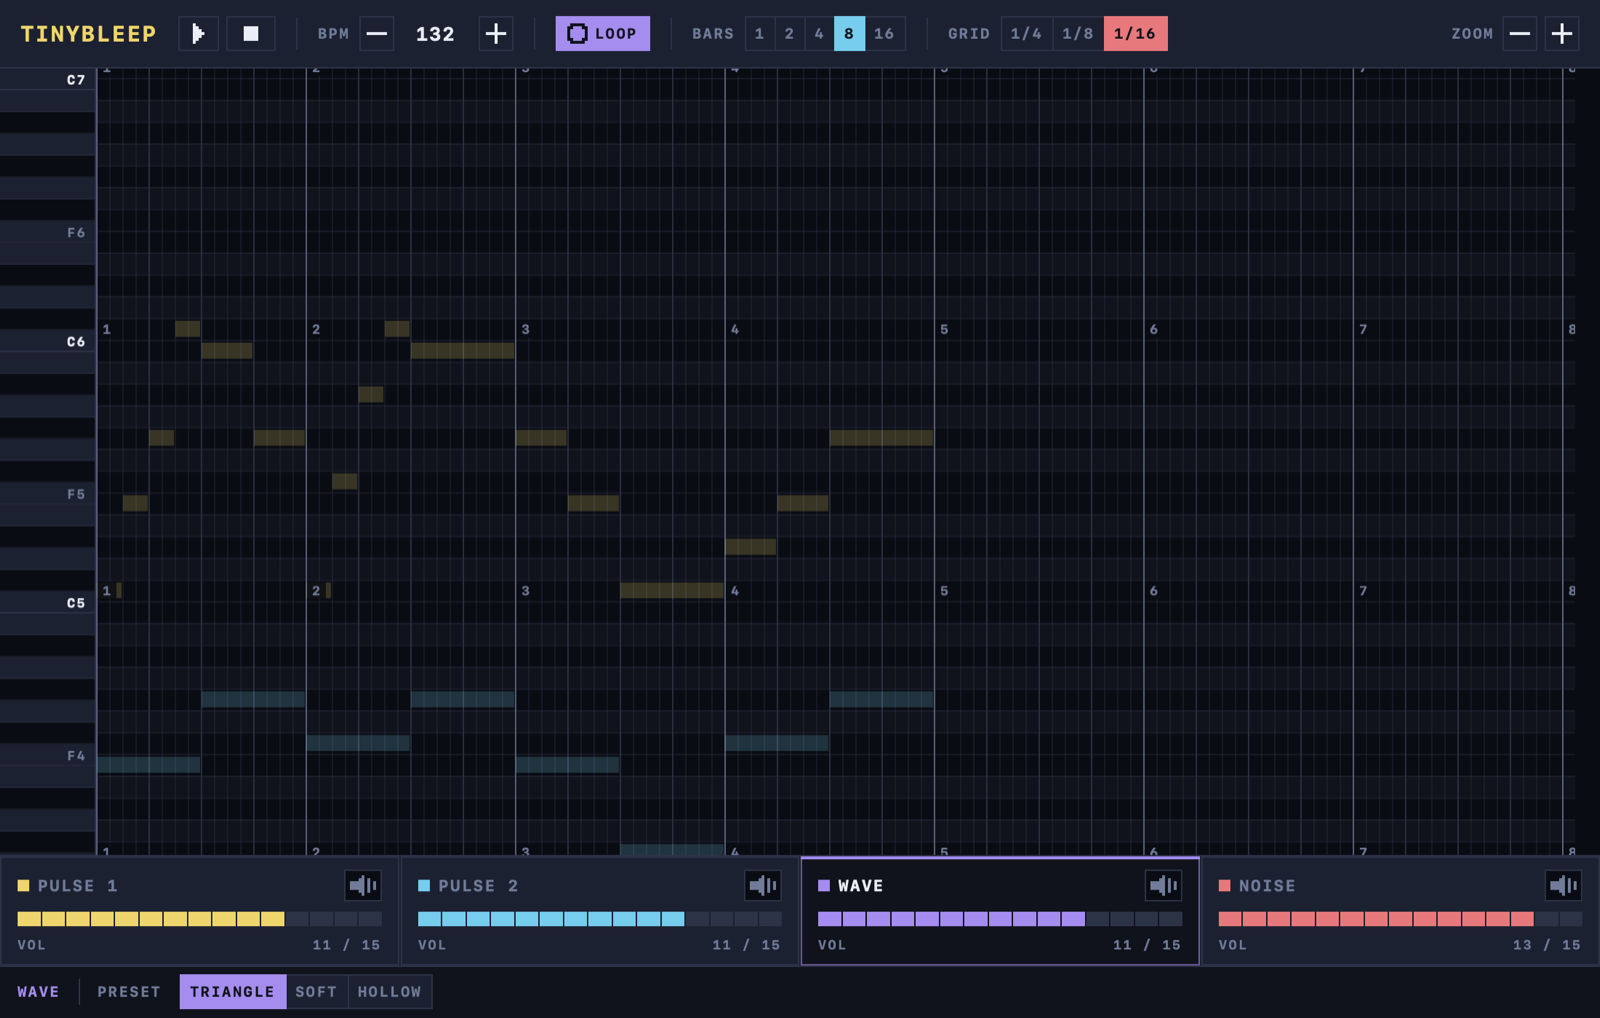The image size is (1600, 1018).
Task: Select the Noise channel tab
Action: 1400,911
